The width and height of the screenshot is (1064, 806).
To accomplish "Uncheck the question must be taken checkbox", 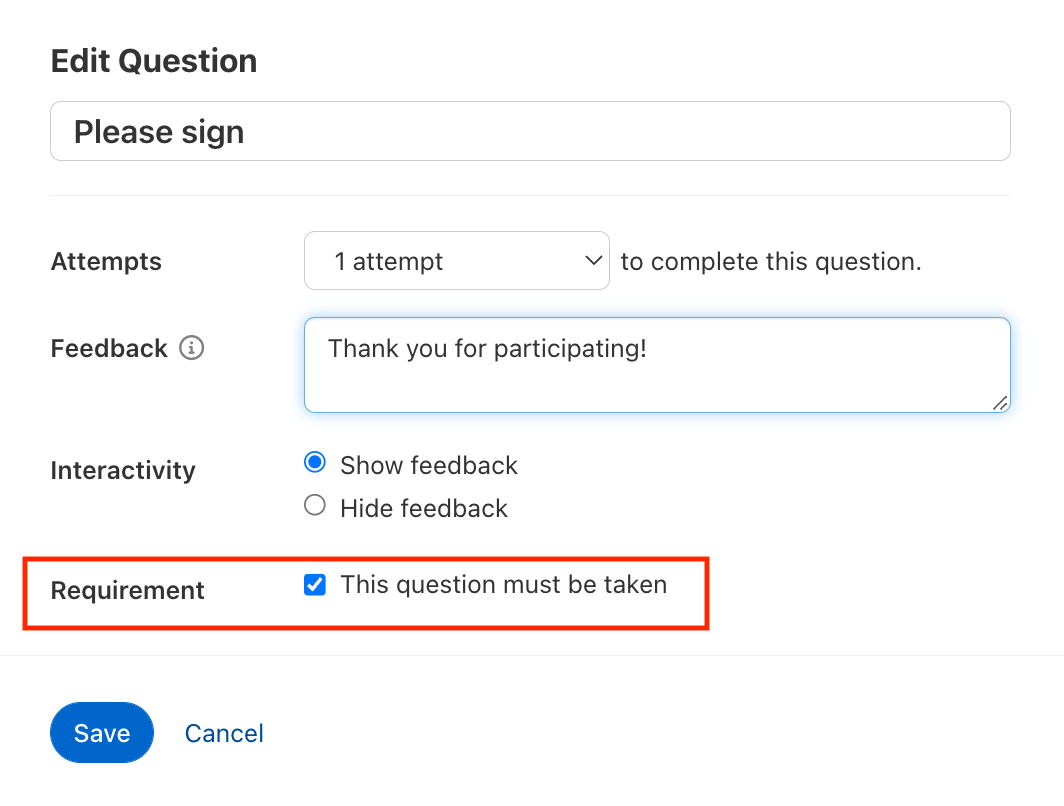I will pos(315,586).
